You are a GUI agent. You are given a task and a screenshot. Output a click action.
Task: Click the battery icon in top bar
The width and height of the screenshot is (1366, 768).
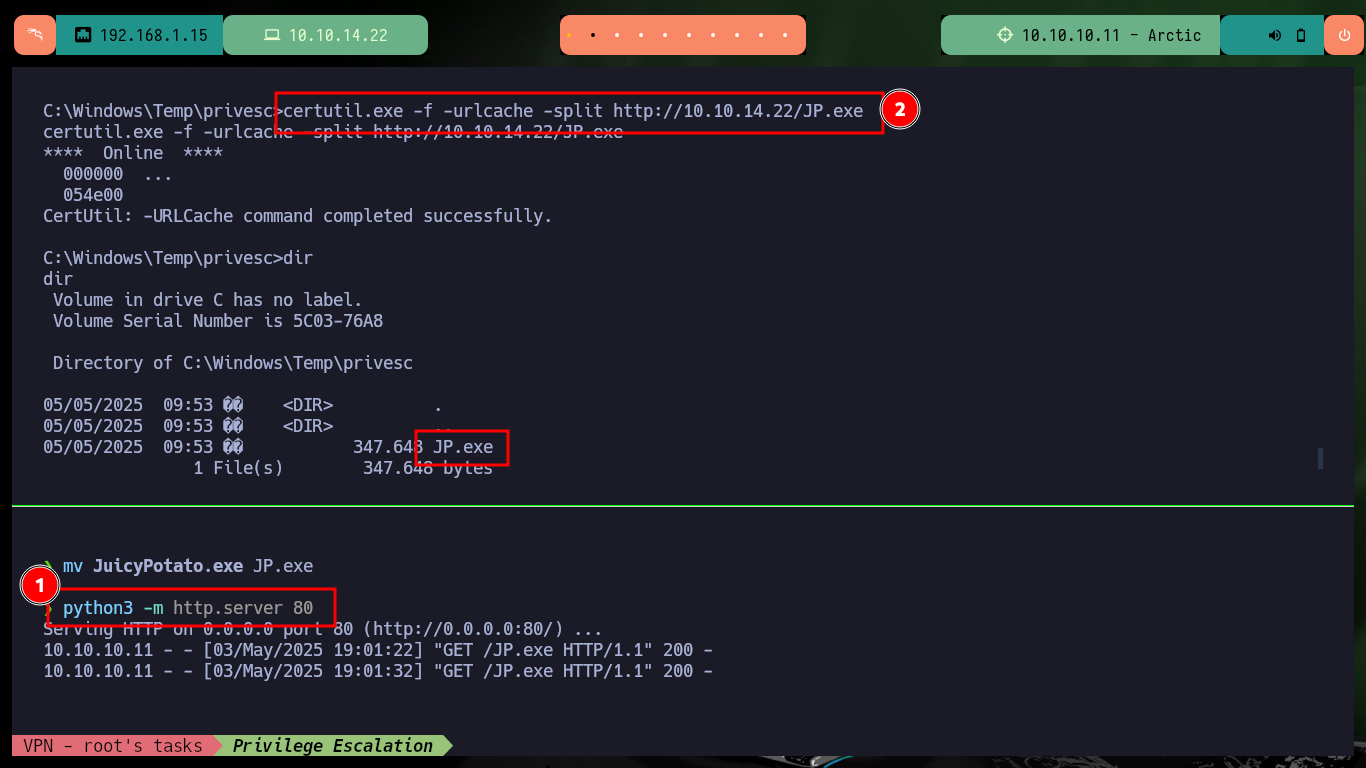(x=1301, y=35)
